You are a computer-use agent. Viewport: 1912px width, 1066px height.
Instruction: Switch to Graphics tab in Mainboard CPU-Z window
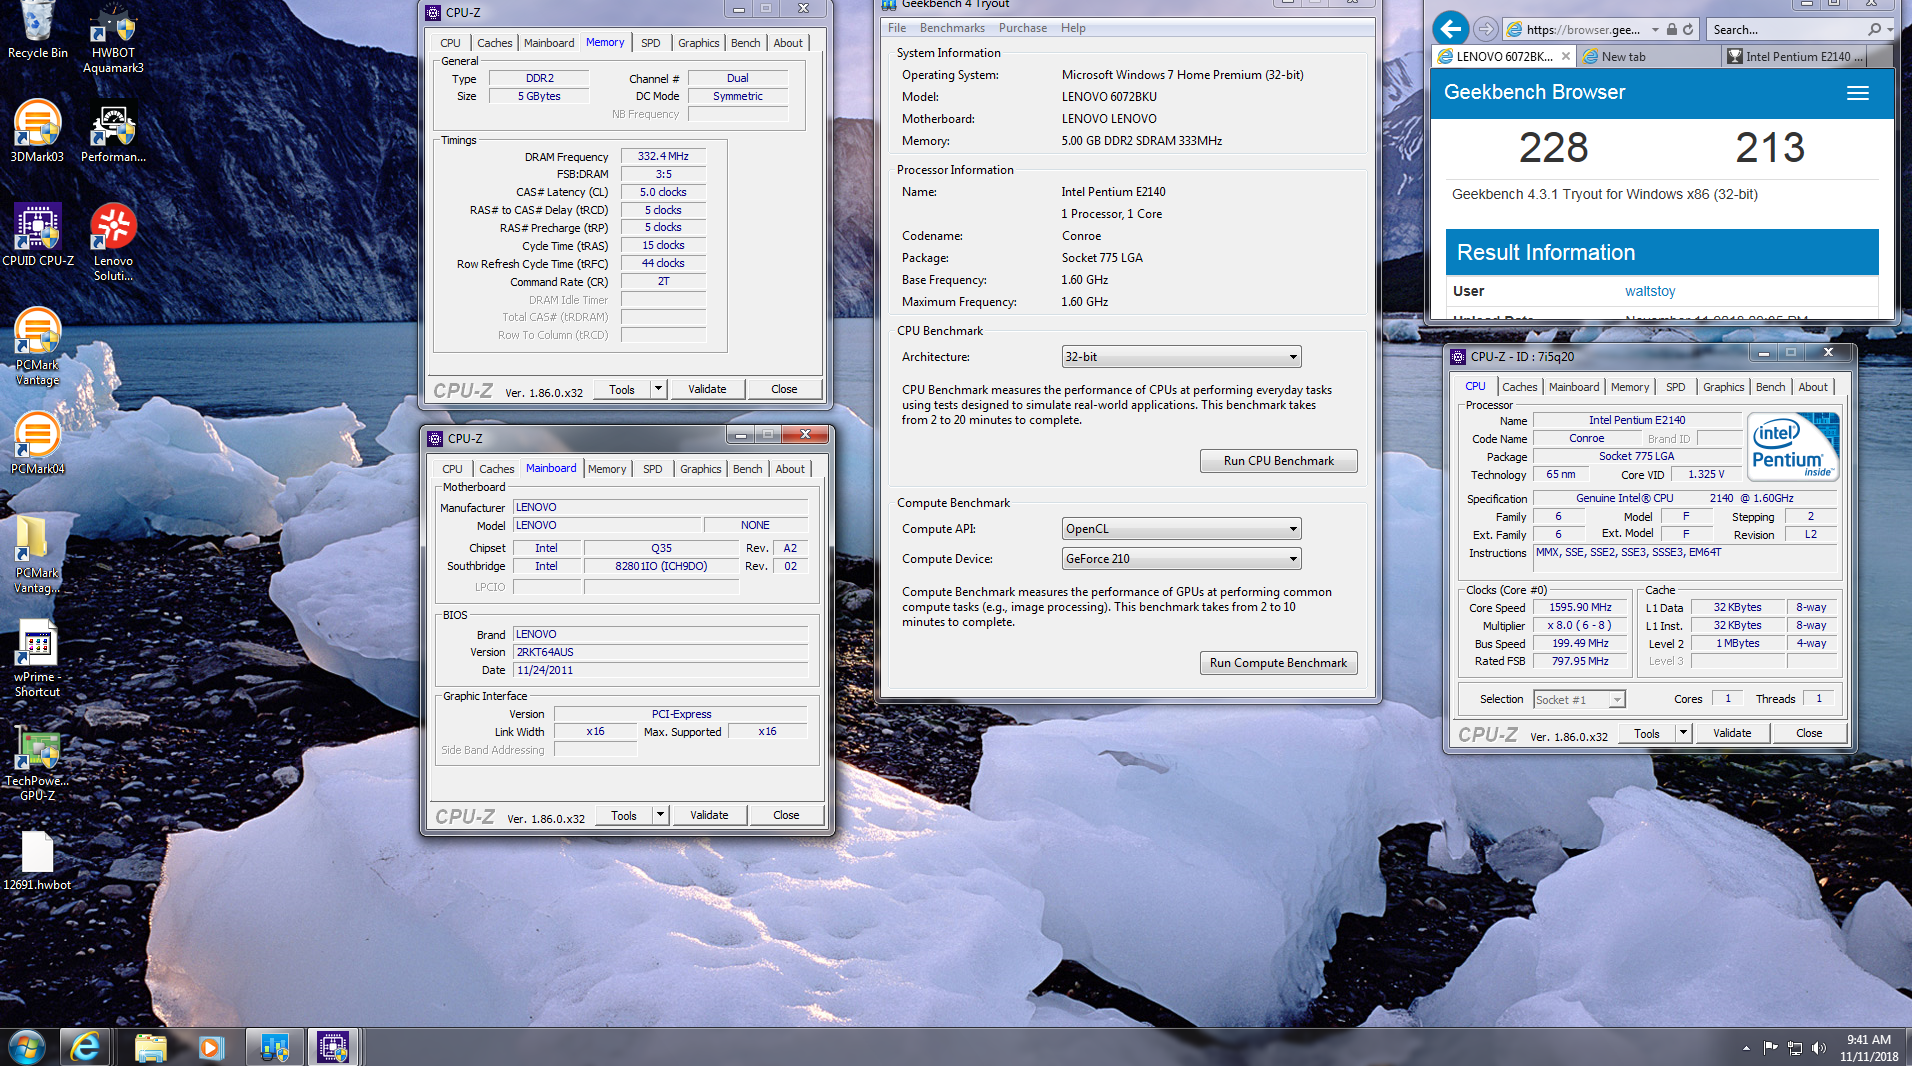(x=701, y=469)
